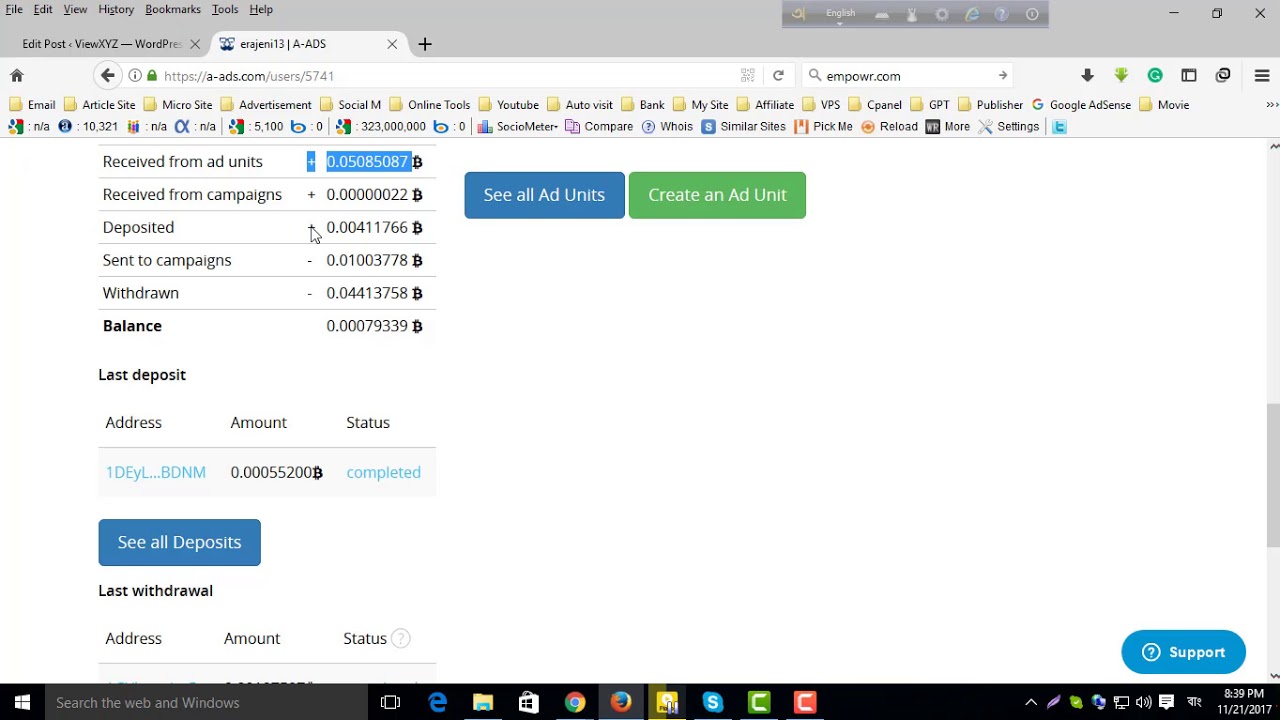Open the Article Site bookmarks folder
The image size is (1280, 720).
(x=99, y=105)
